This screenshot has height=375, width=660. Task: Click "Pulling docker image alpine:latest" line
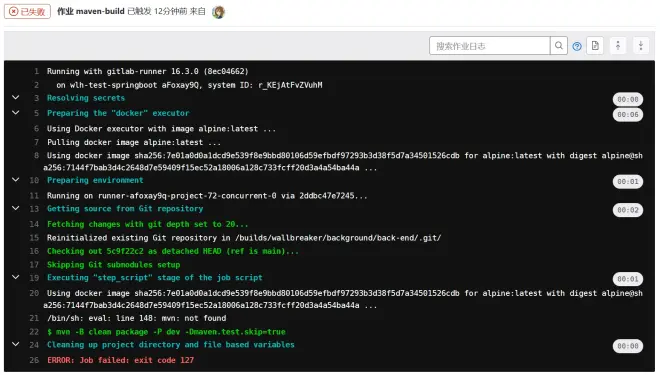point(134,142)
